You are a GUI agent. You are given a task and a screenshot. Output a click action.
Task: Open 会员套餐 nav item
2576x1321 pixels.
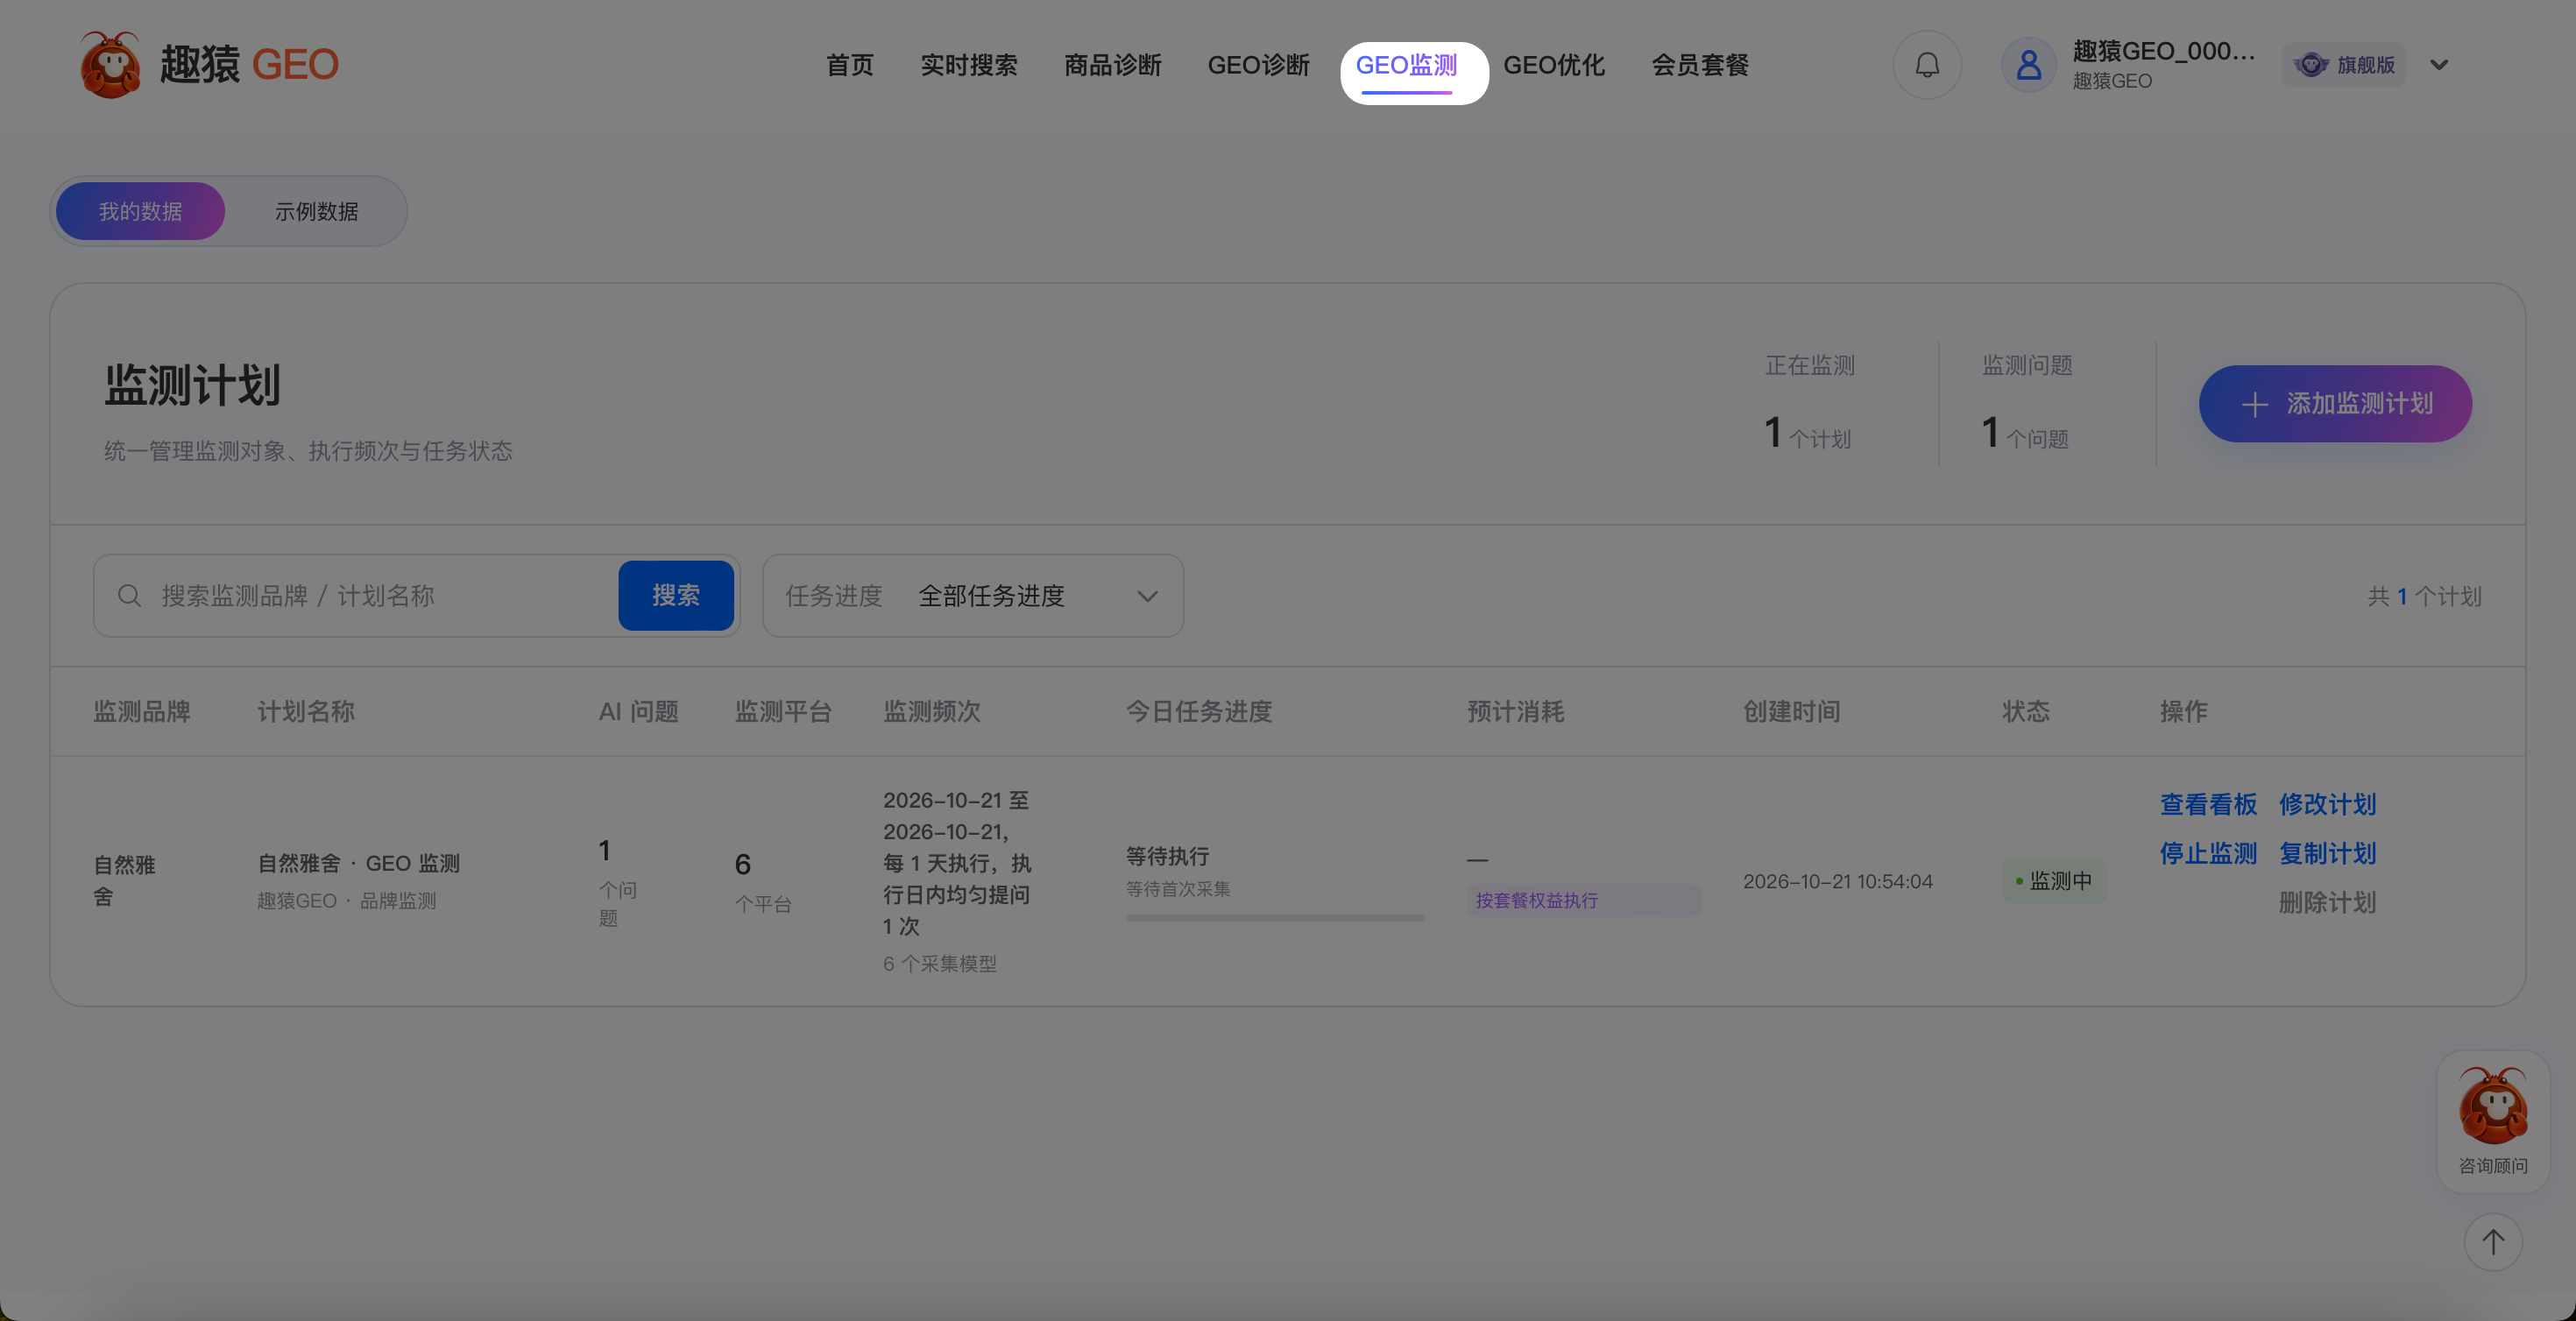(x=1700, y=65)
